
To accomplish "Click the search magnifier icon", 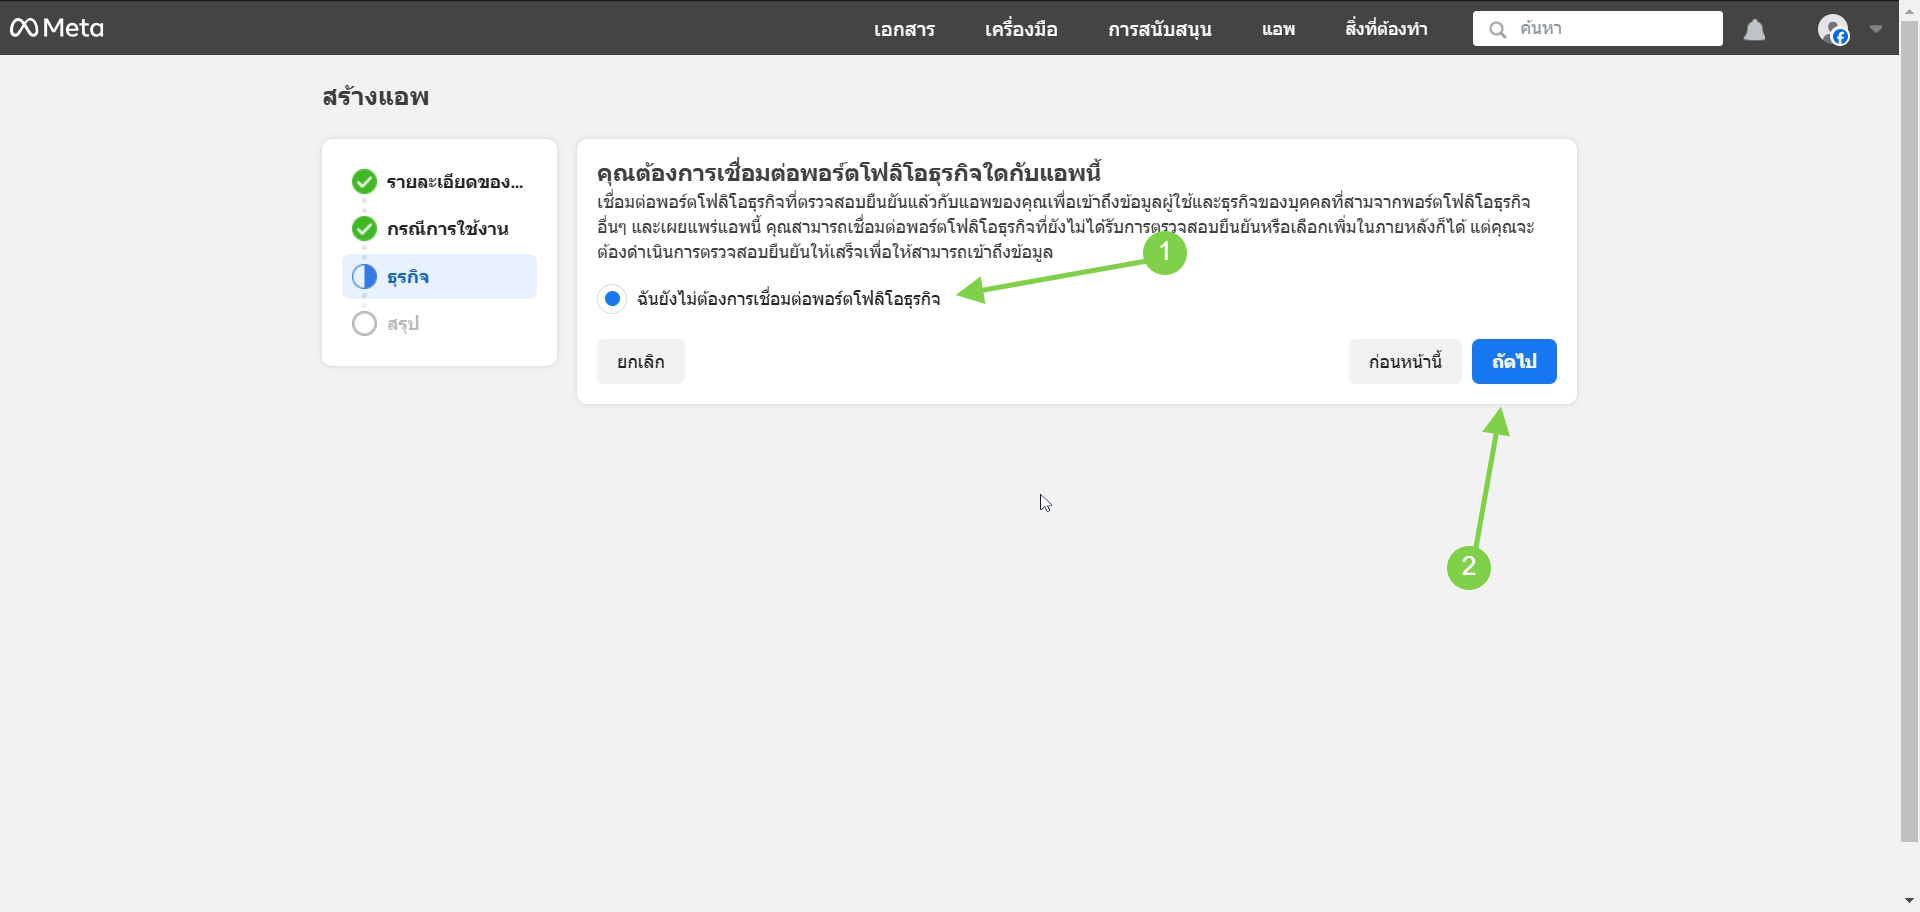I will point(1497,29).
